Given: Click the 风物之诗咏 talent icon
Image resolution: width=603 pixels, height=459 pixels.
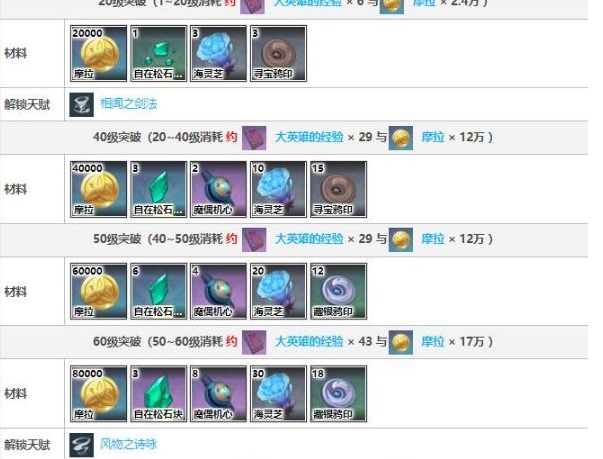Looking at the screenshot, I should point(82,445).
